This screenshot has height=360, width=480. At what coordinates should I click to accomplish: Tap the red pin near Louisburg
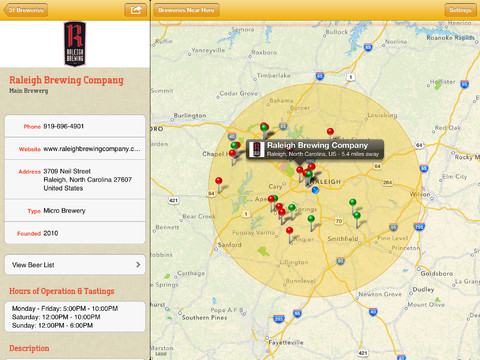(x=330, y=131)
